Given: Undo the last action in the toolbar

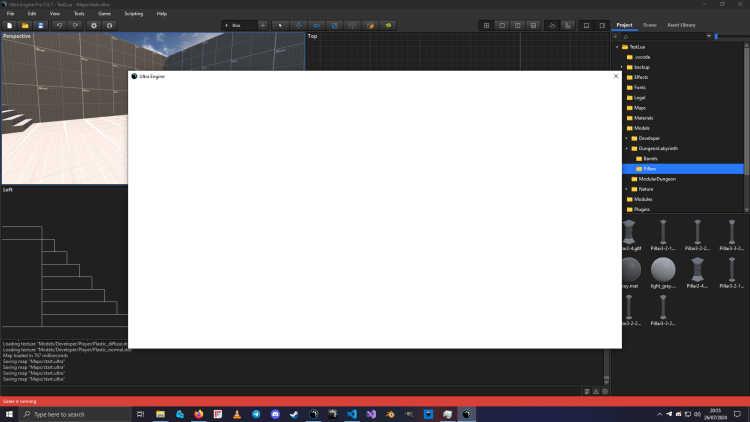Looking at the screenshot, I should [x=59, y=25].
